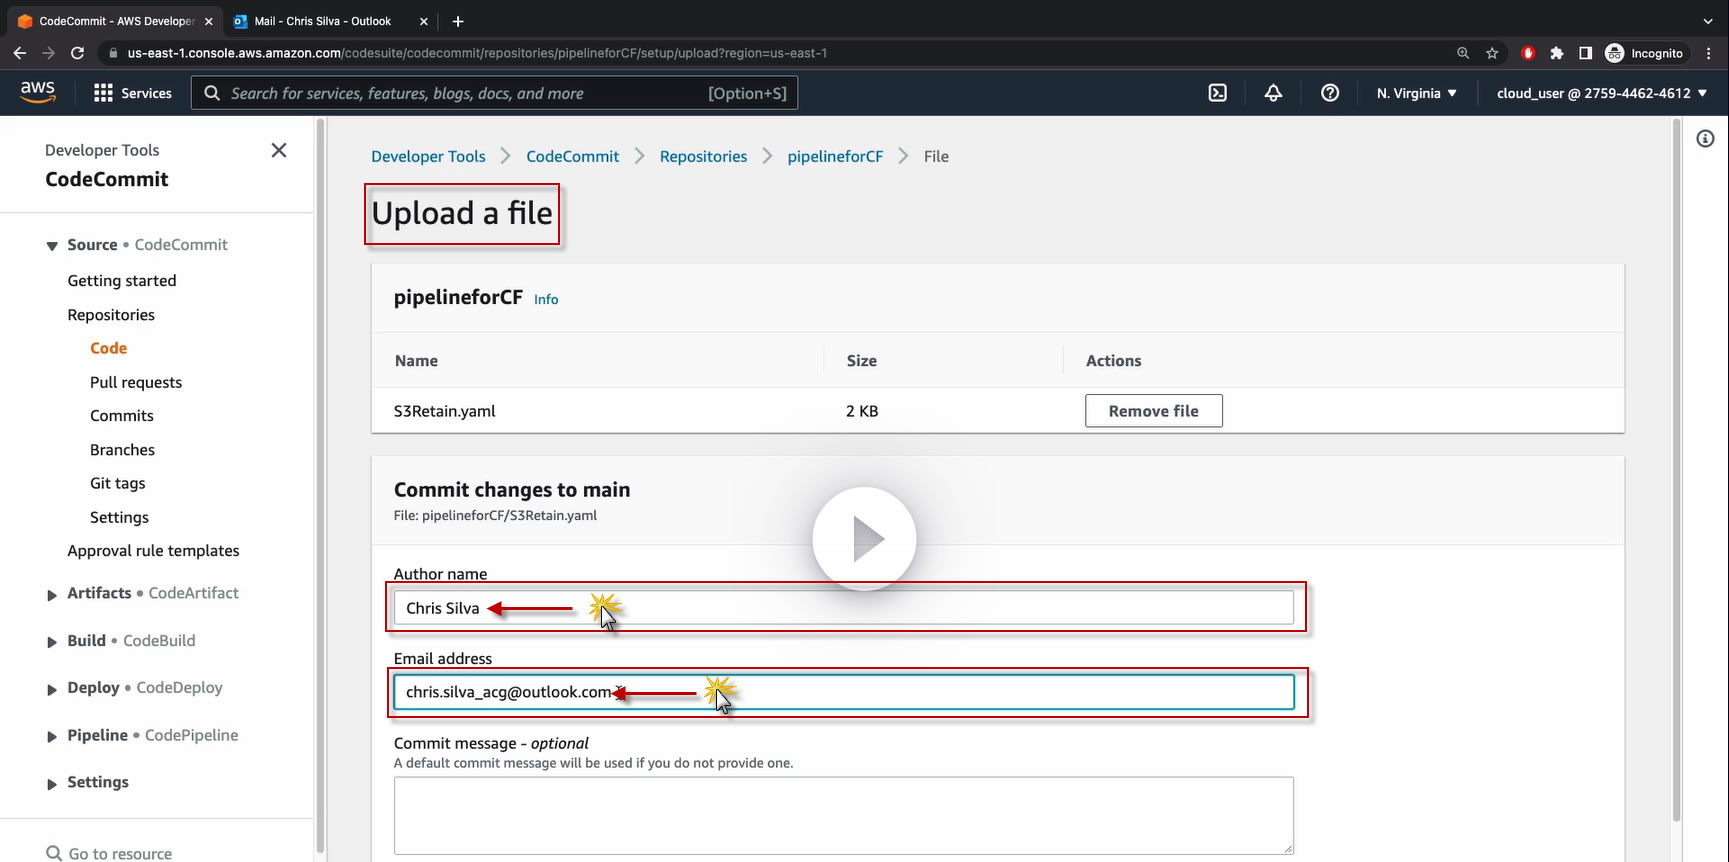Click the red extension icon in toolbar
The height and width of the screenshot is (862, 1729).
coord(1527,53)
